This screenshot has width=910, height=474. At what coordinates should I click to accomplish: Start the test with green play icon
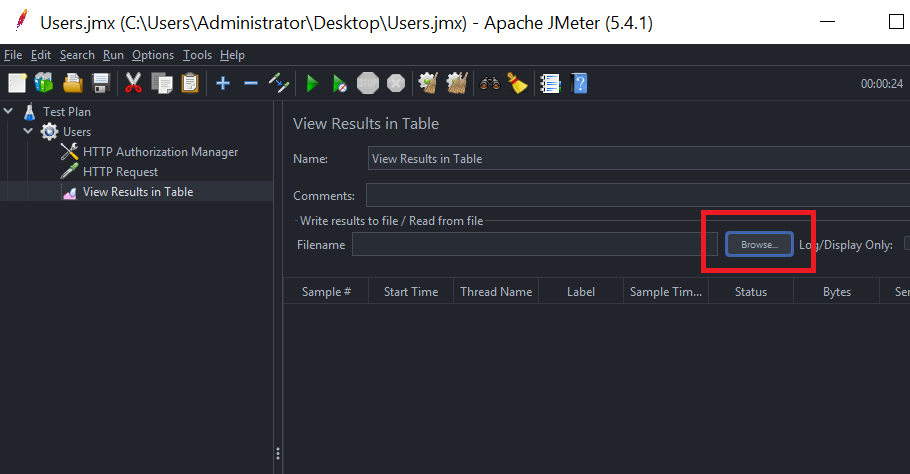point(312,84)
